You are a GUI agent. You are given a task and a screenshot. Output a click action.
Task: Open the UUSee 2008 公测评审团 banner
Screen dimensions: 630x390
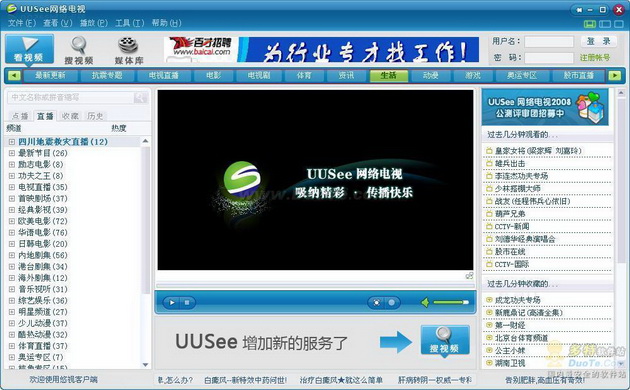pos(545,107)
